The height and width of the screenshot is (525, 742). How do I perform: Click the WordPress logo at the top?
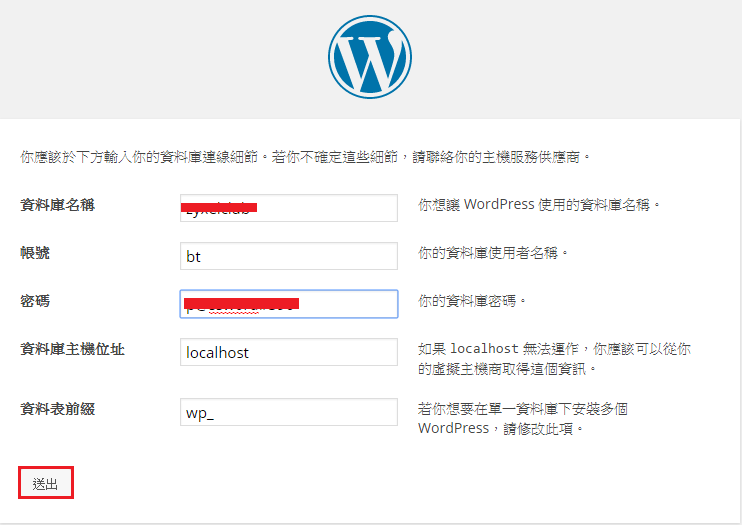[x=370, y=57]
